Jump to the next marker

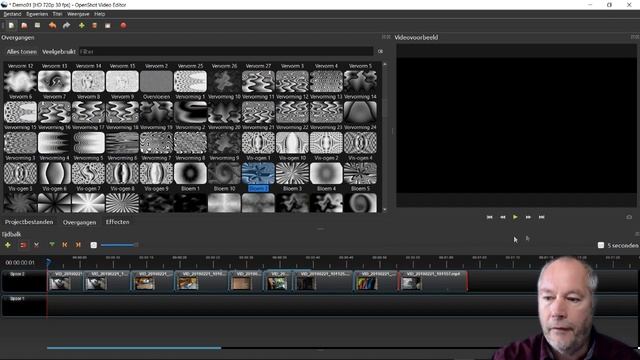coord(78,245)
